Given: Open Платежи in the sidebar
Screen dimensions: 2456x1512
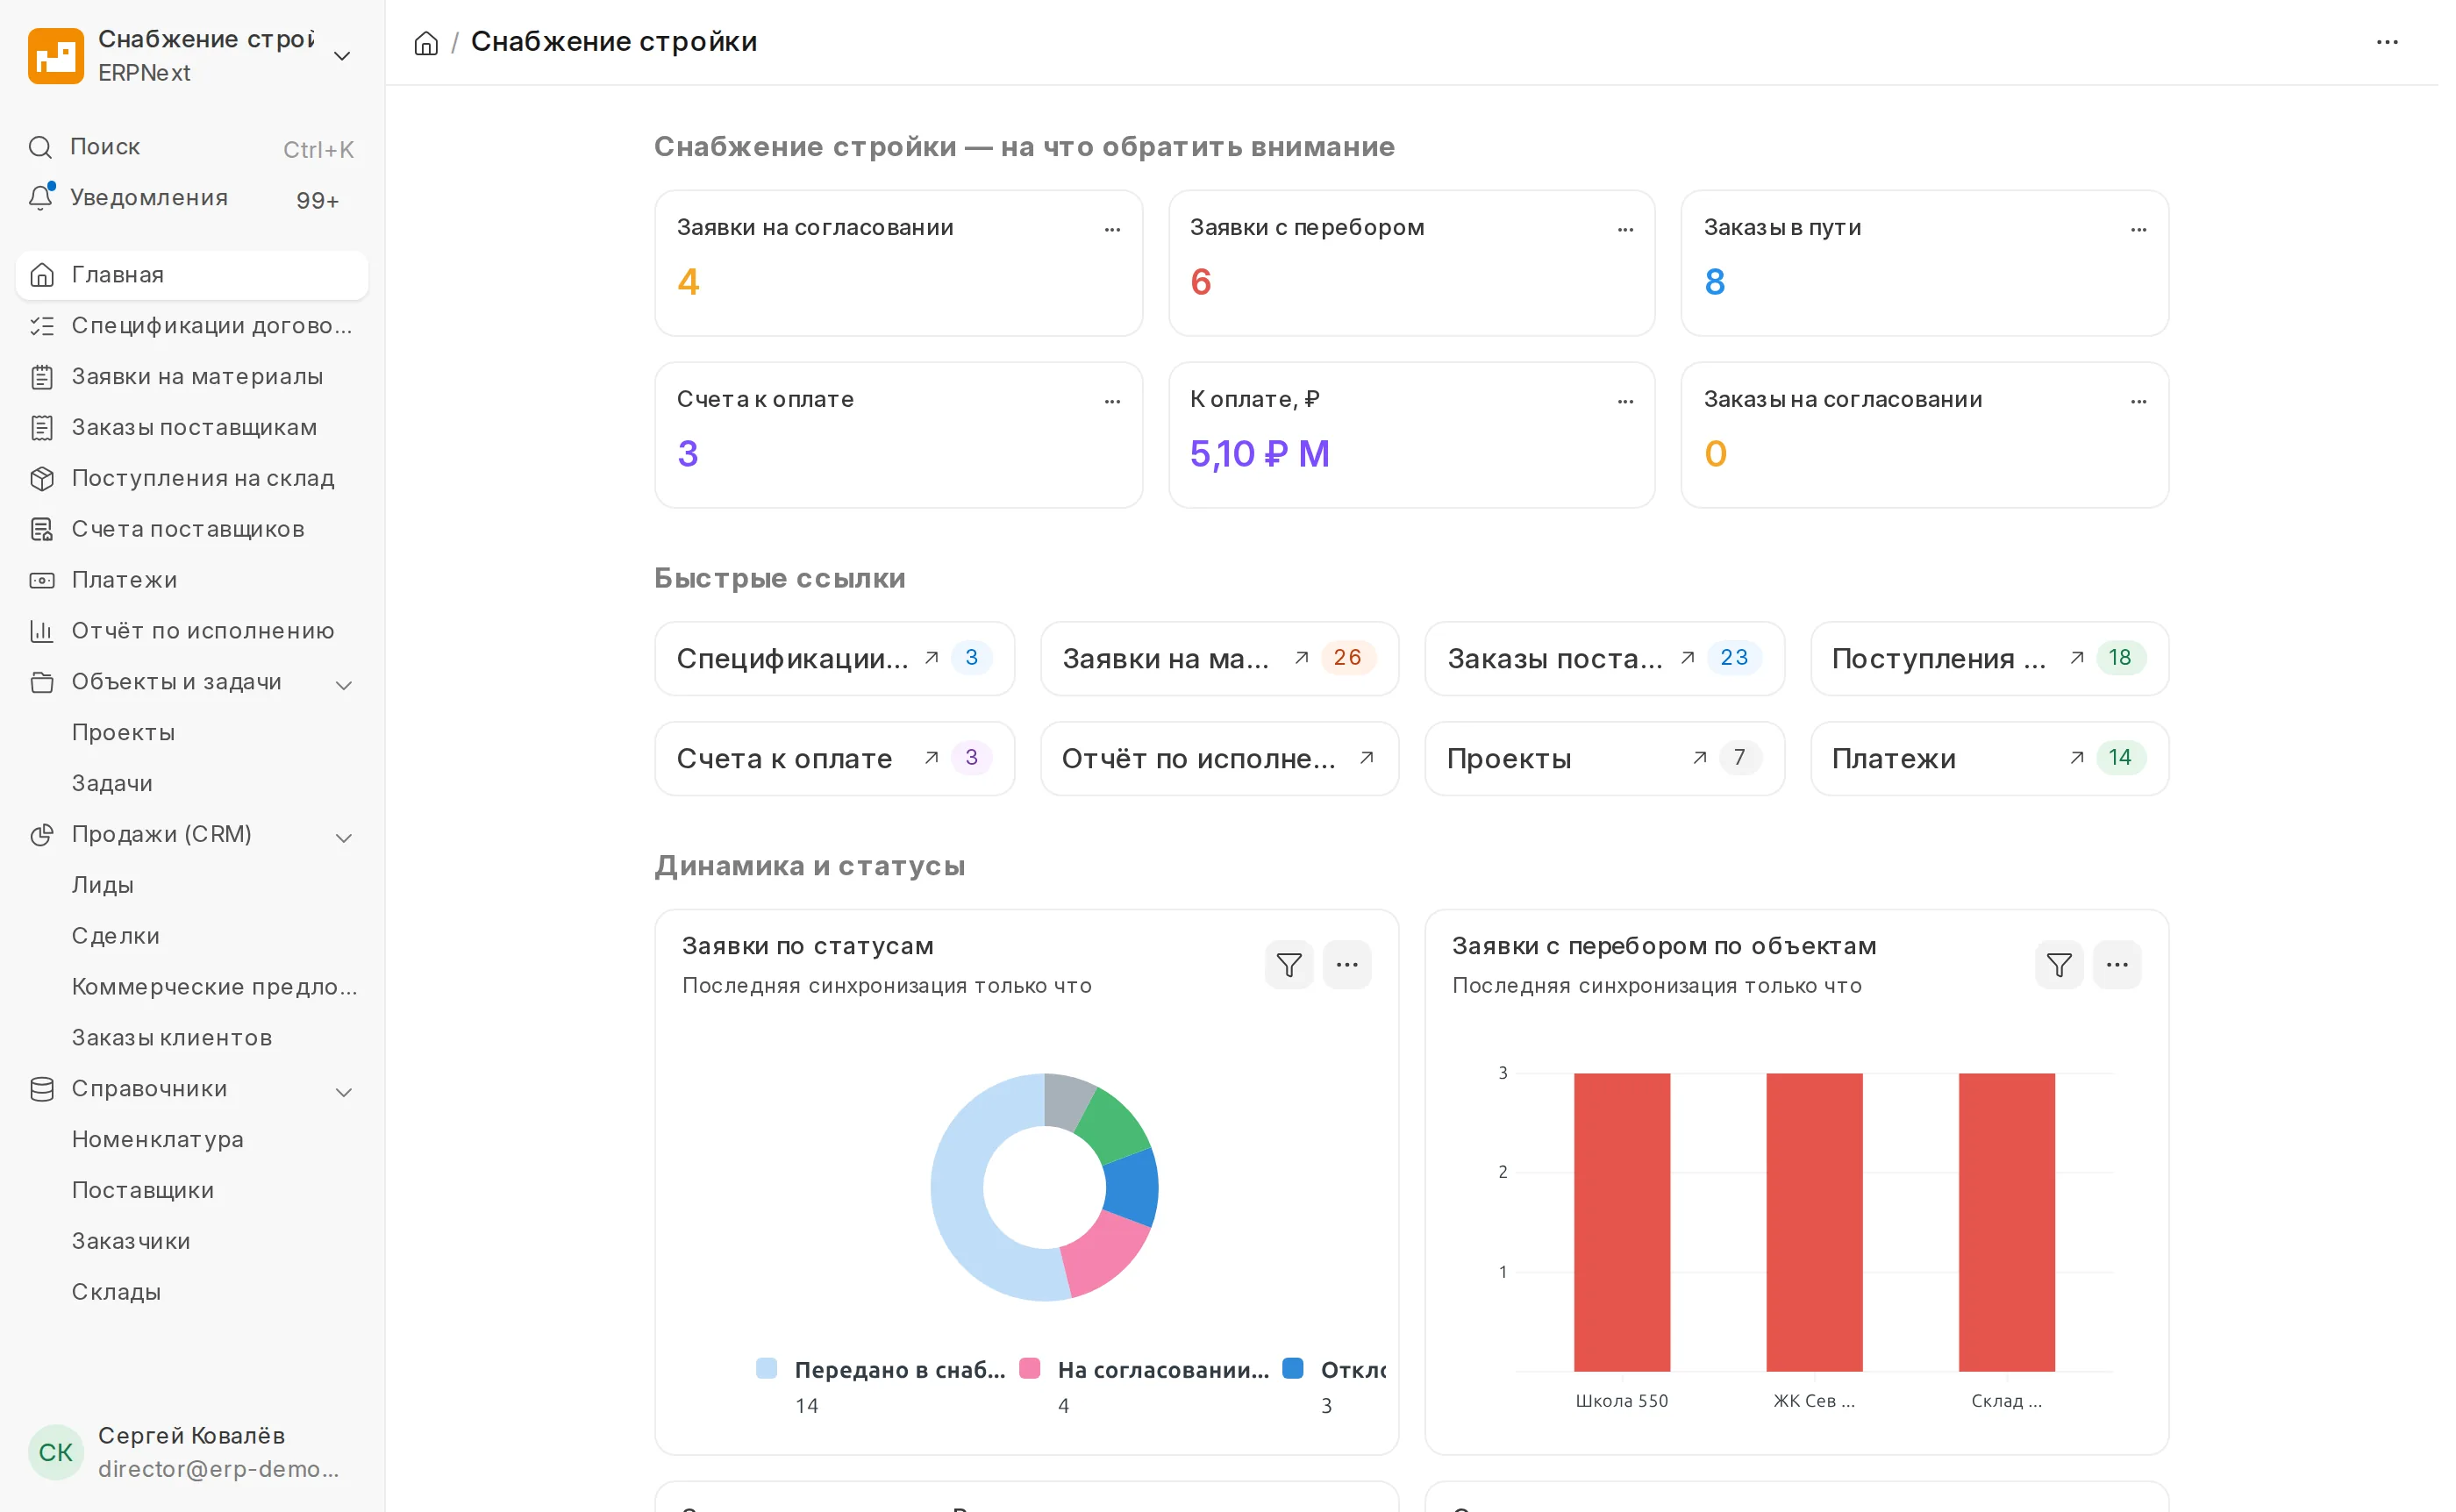Looking at the screenshot, I should [193, 584].
